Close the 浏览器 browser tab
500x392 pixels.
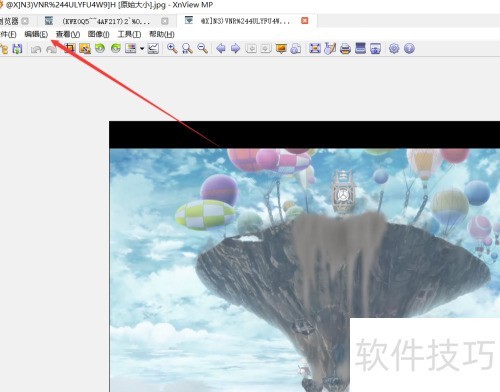click(25, 21)
